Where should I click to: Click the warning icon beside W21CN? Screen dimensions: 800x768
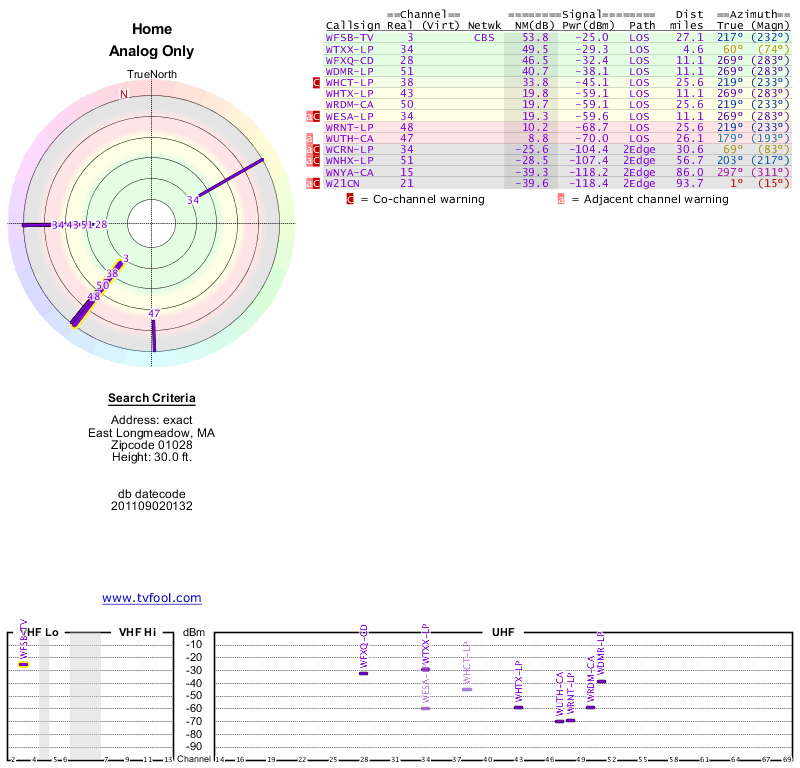313,183
